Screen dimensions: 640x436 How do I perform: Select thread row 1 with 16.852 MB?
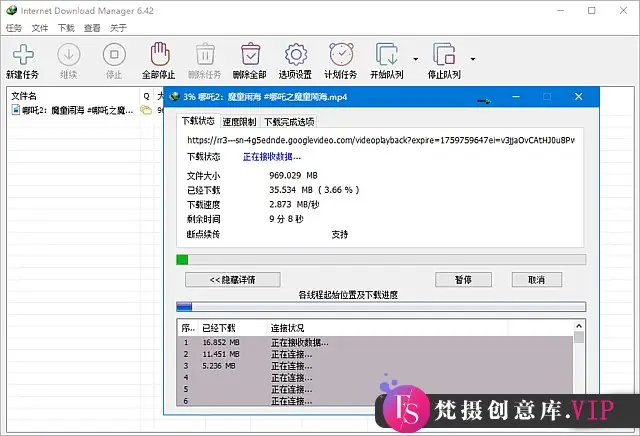click(375, 343)
